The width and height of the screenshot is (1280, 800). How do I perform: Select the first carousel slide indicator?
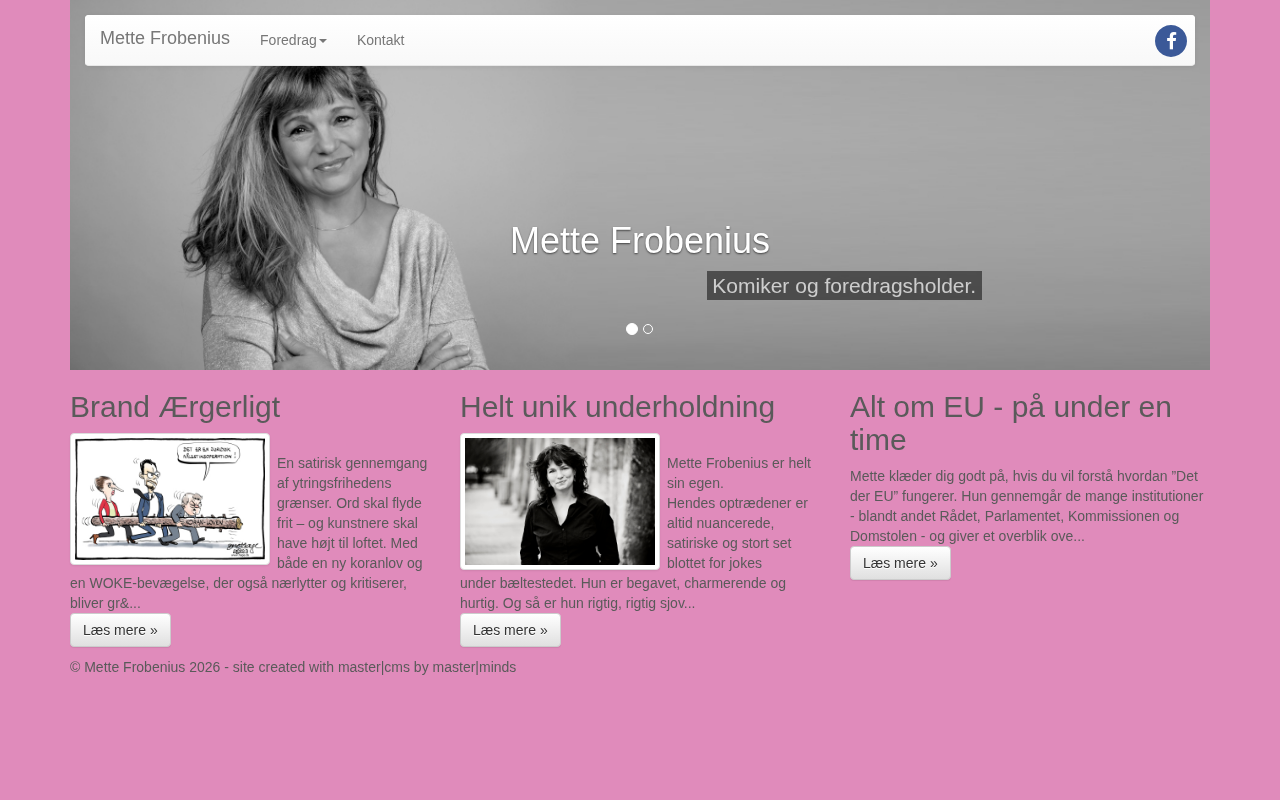click(632, 329)
